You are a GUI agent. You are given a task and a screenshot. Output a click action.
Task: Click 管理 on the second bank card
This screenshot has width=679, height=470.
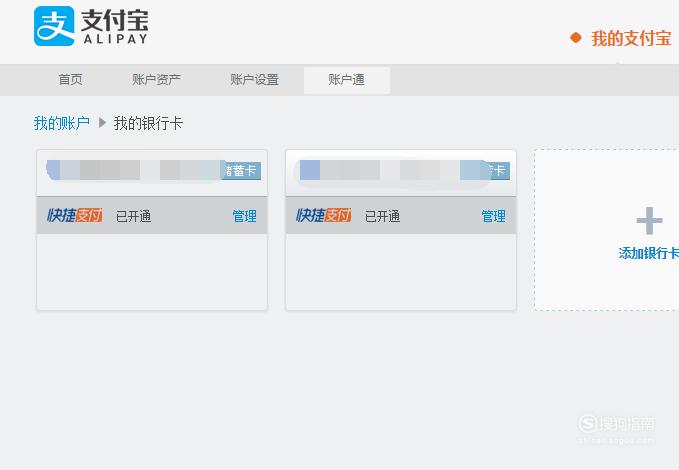pos(494,216)
